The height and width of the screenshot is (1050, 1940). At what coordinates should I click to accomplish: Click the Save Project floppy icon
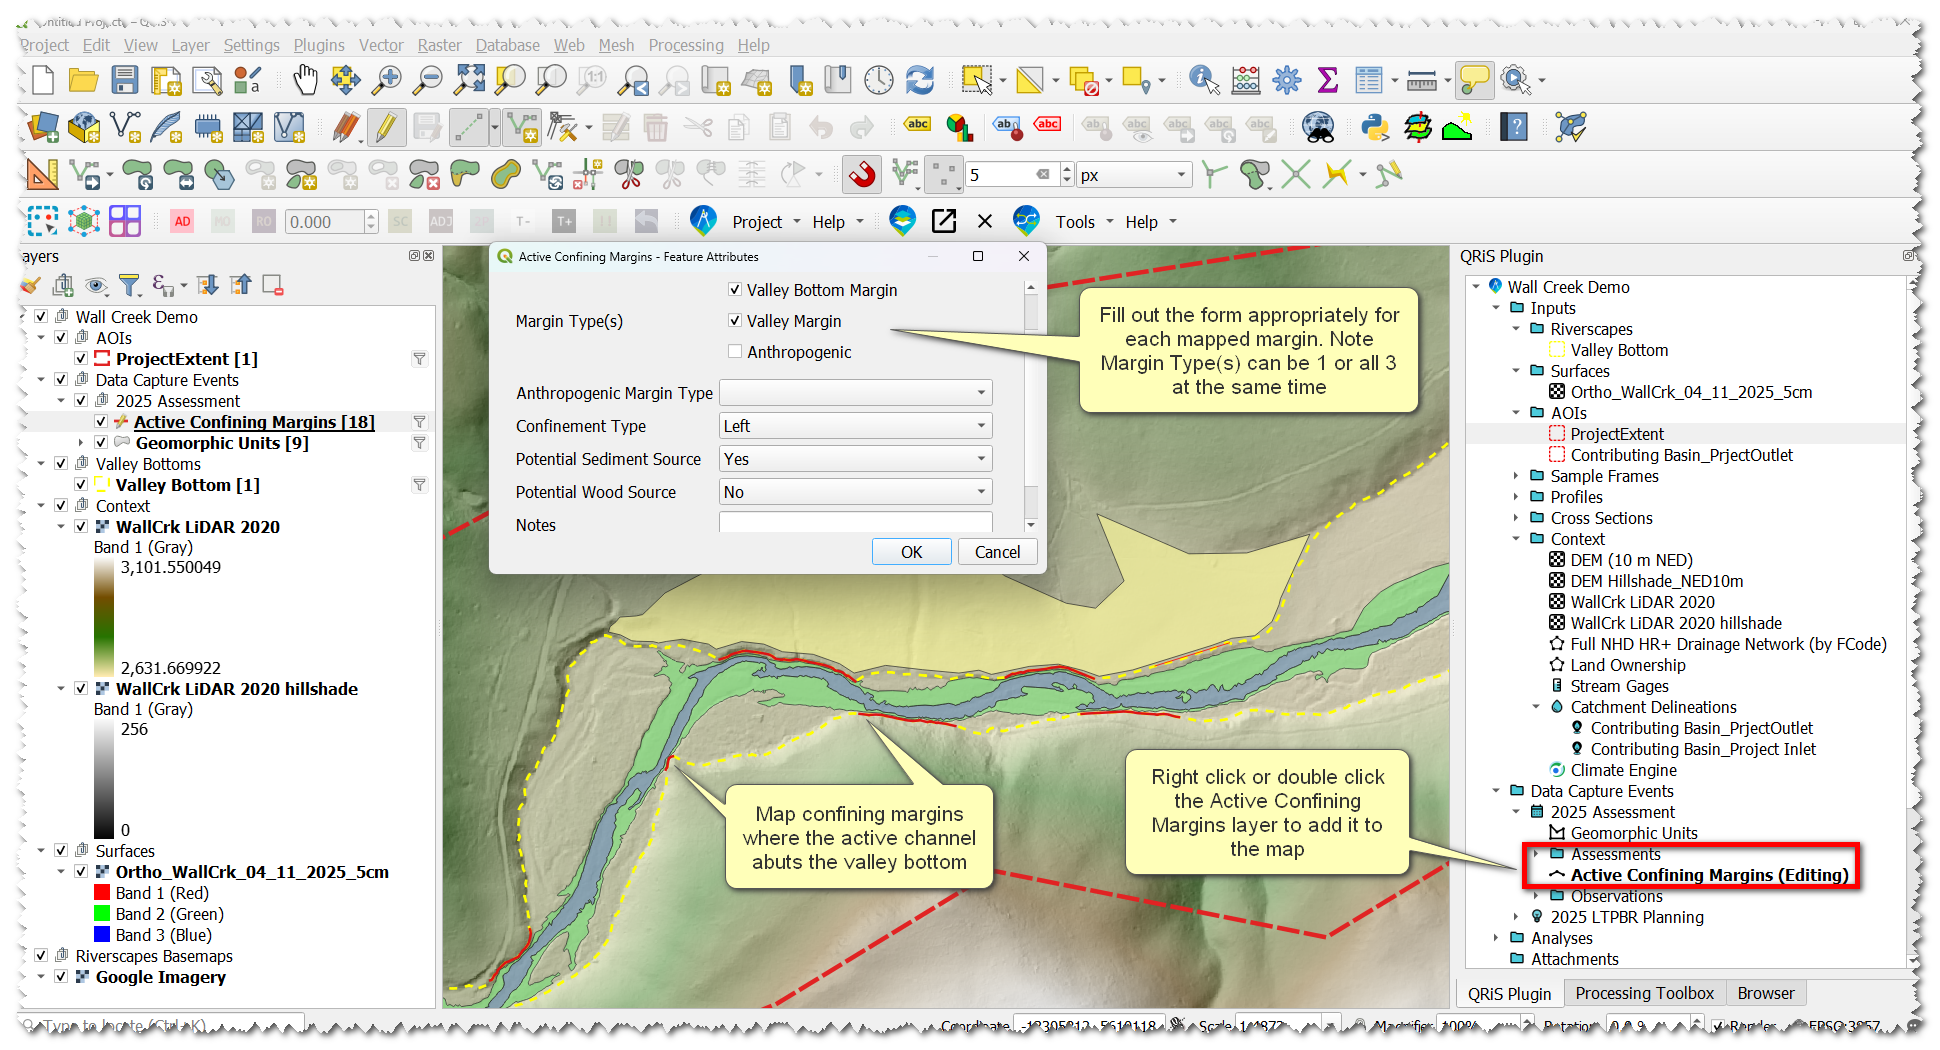(x=125, y=80)
